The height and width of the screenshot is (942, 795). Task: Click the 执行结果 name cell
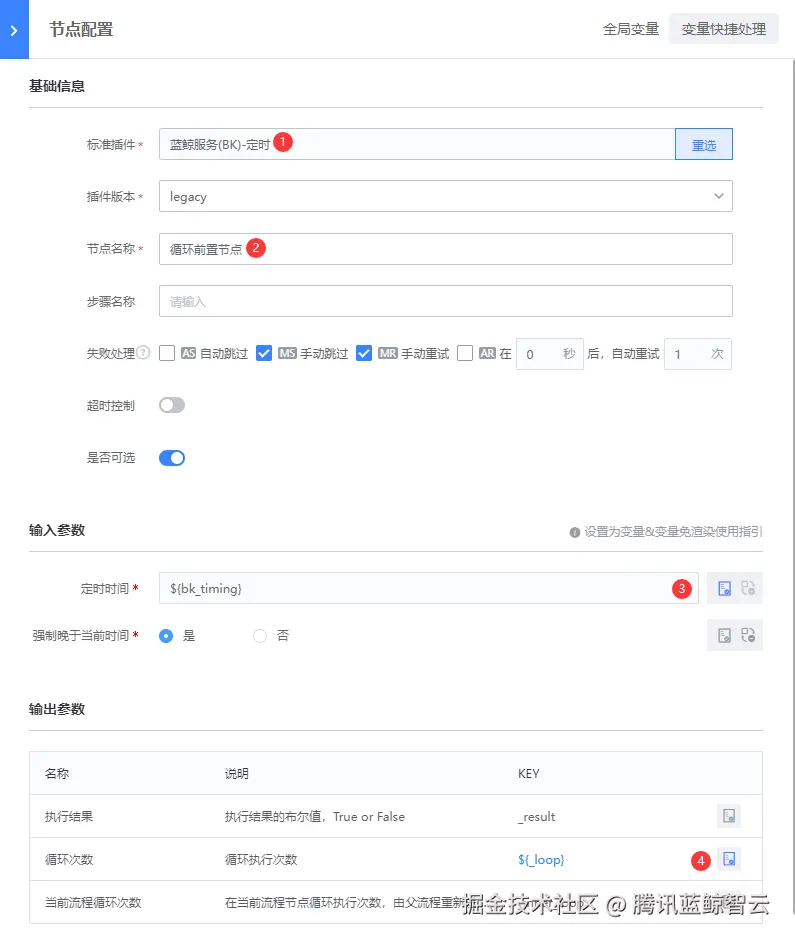(x=69, y=816)
